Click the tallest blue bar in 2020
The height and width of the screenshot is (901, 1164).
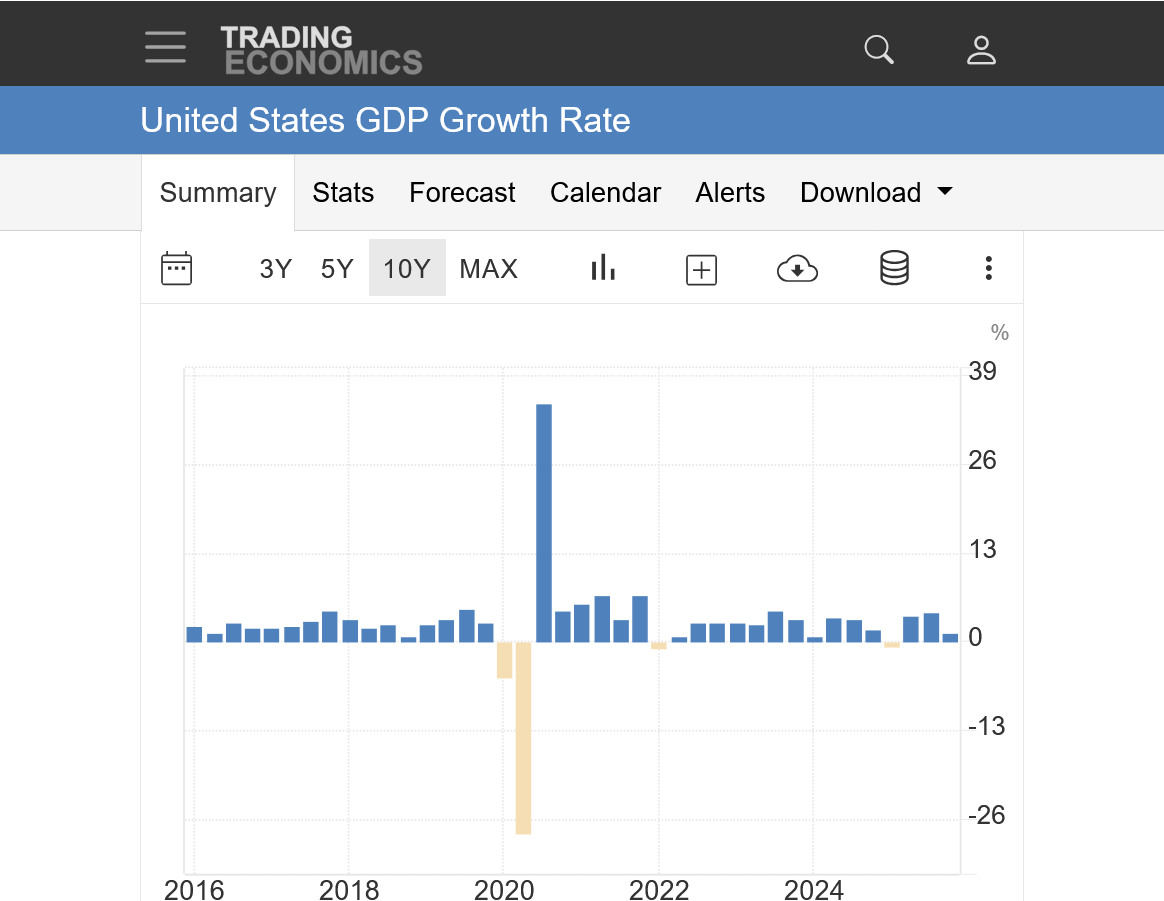tap(544, 520)
